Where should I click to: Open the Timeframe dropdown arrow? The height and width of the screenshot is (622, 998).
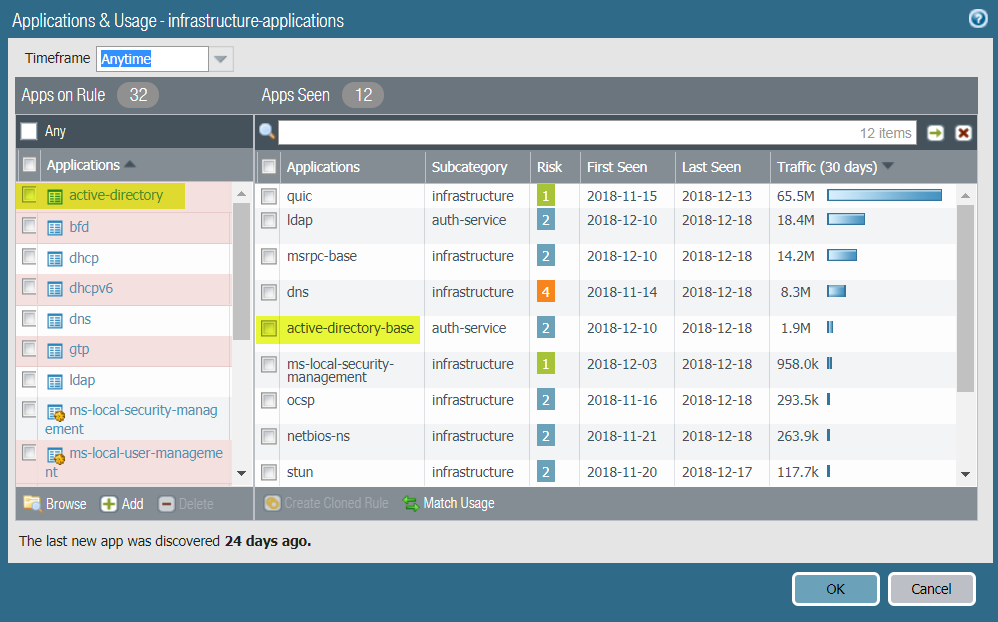tap(221, 59)
